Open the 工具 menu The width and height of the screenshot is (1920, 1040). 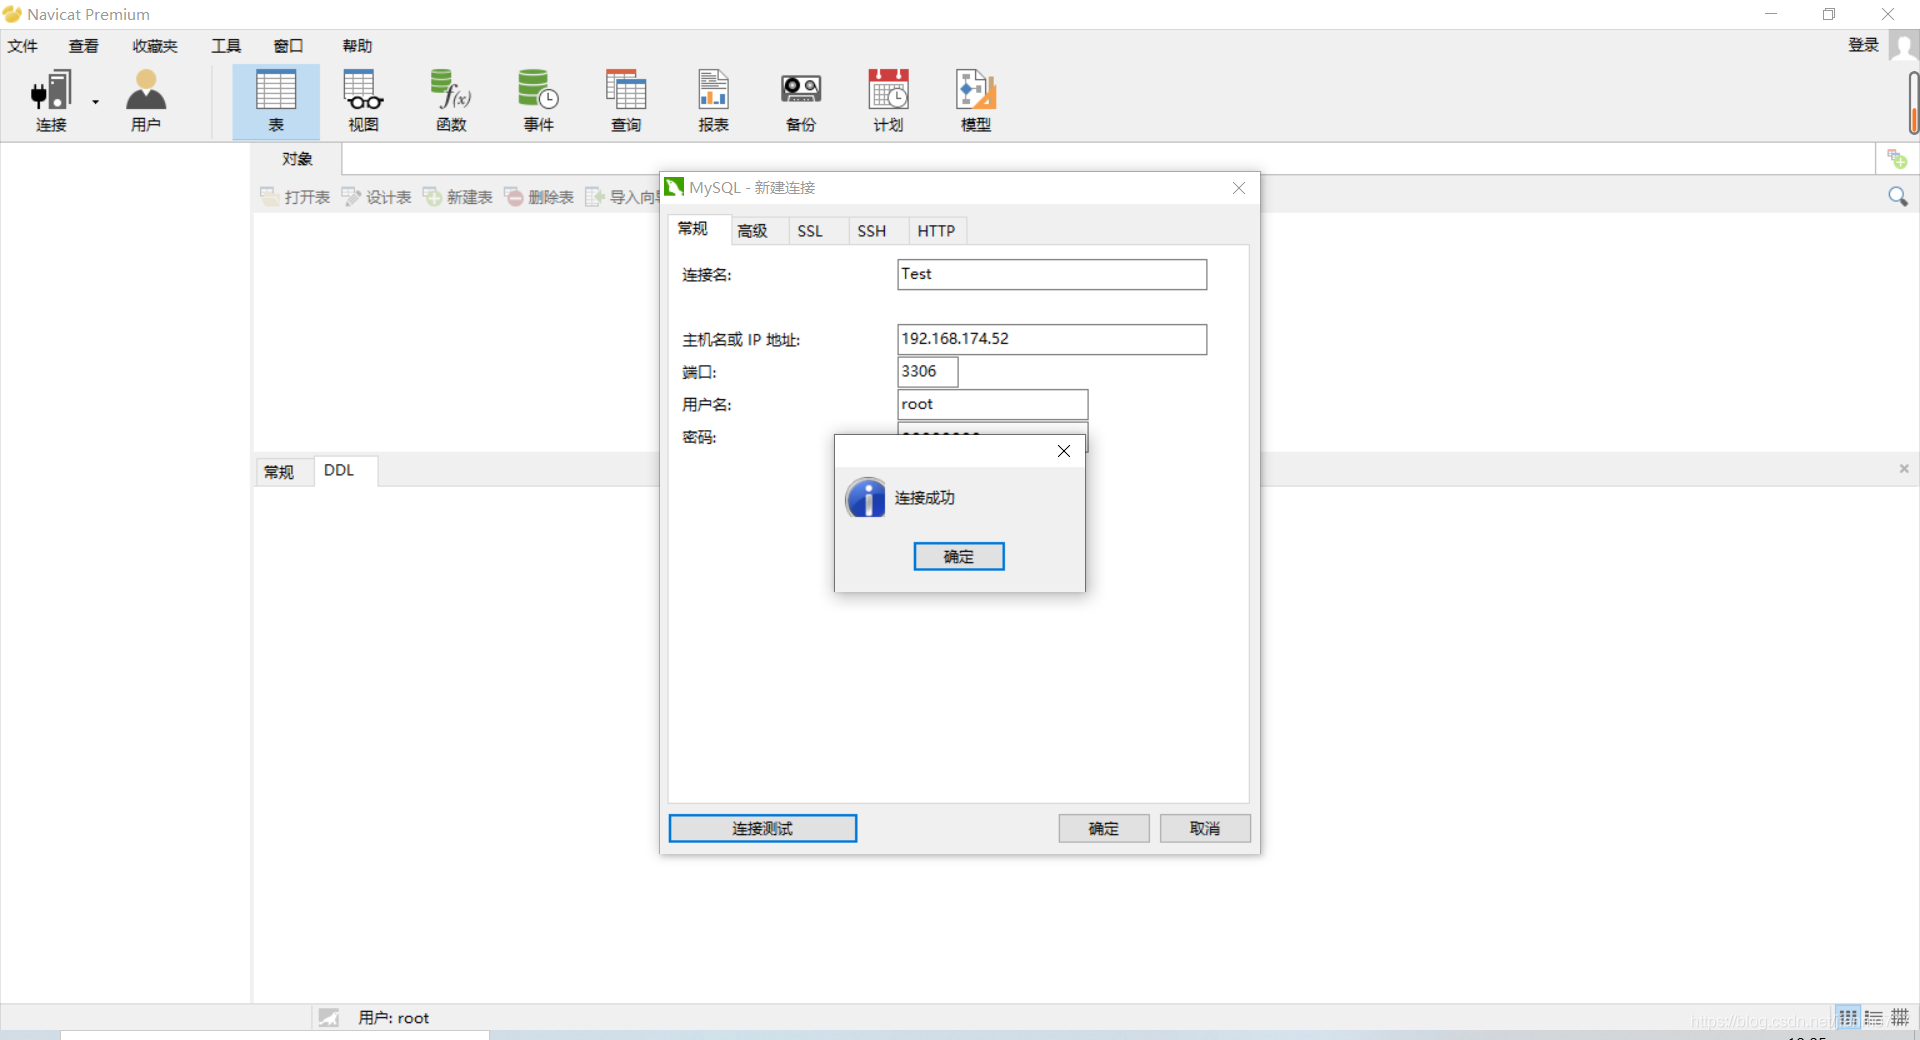[226, 46]
